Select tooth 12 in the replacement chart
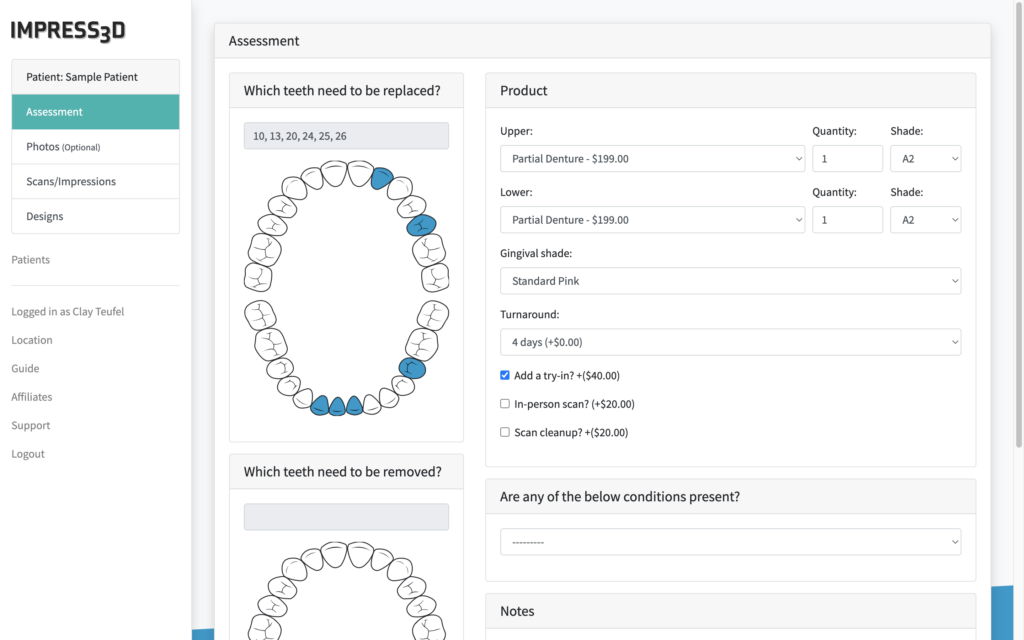 point(412,206)
